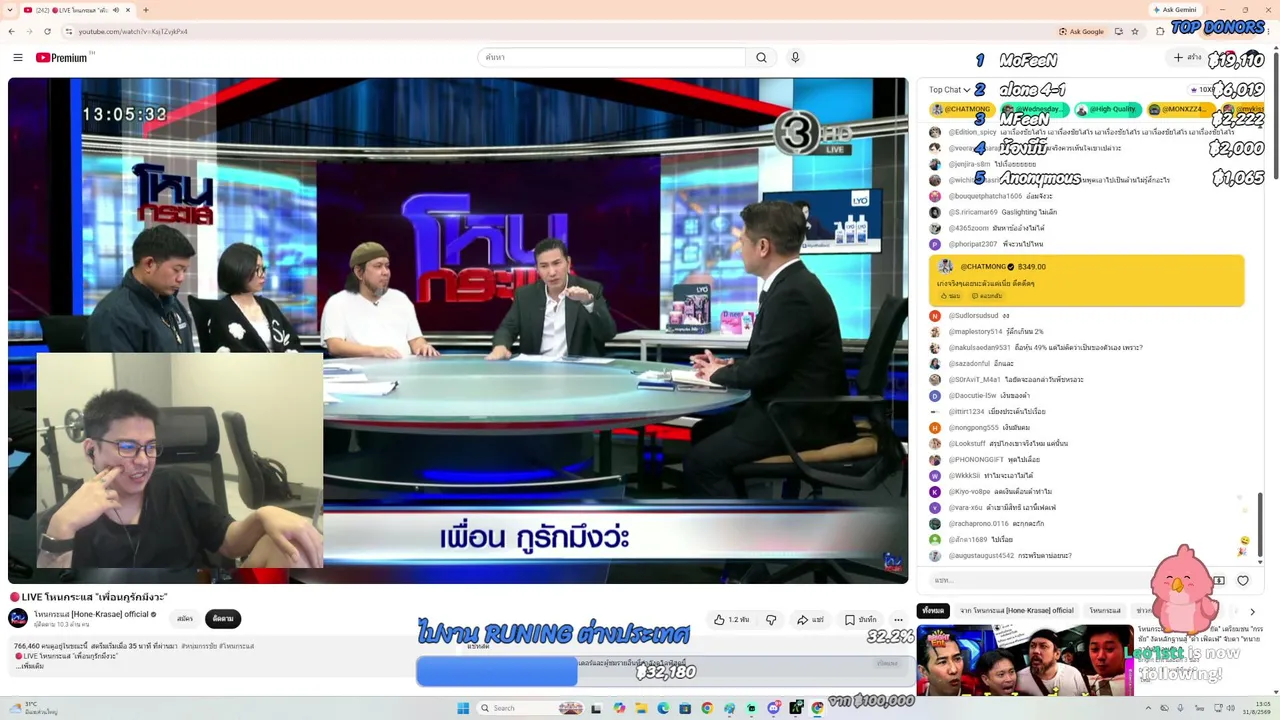Go back with the browser back arrow
Image resolution: width=1280 pixels, height=720 pixels.
[12, 32]
